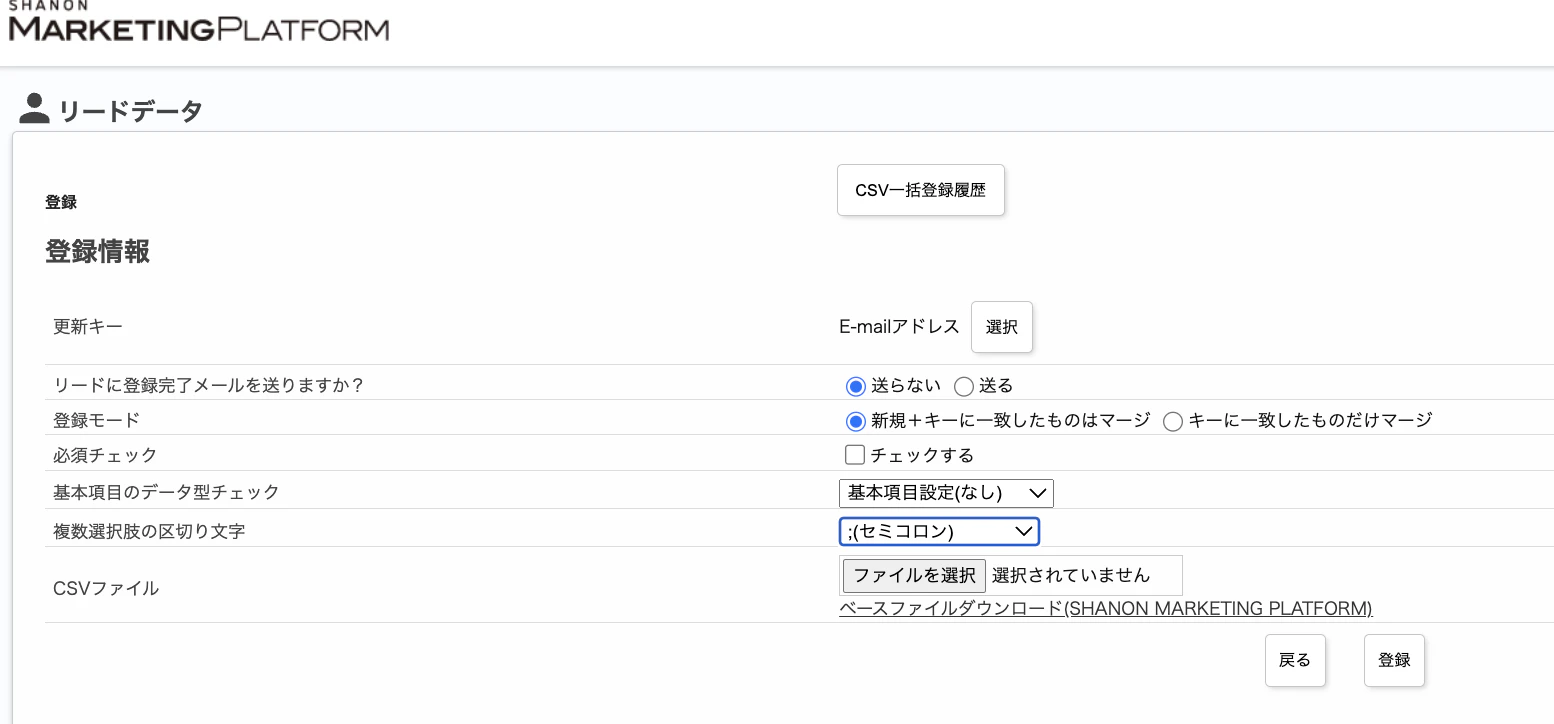Enable the チェックする required-check checkbox

(854, 455)
